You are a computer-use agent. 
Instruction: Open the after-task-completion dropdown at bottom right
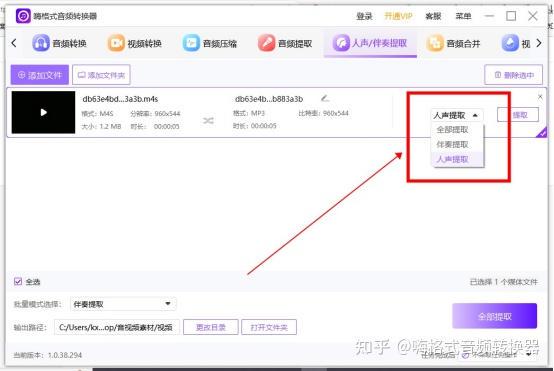coord(529,354)
